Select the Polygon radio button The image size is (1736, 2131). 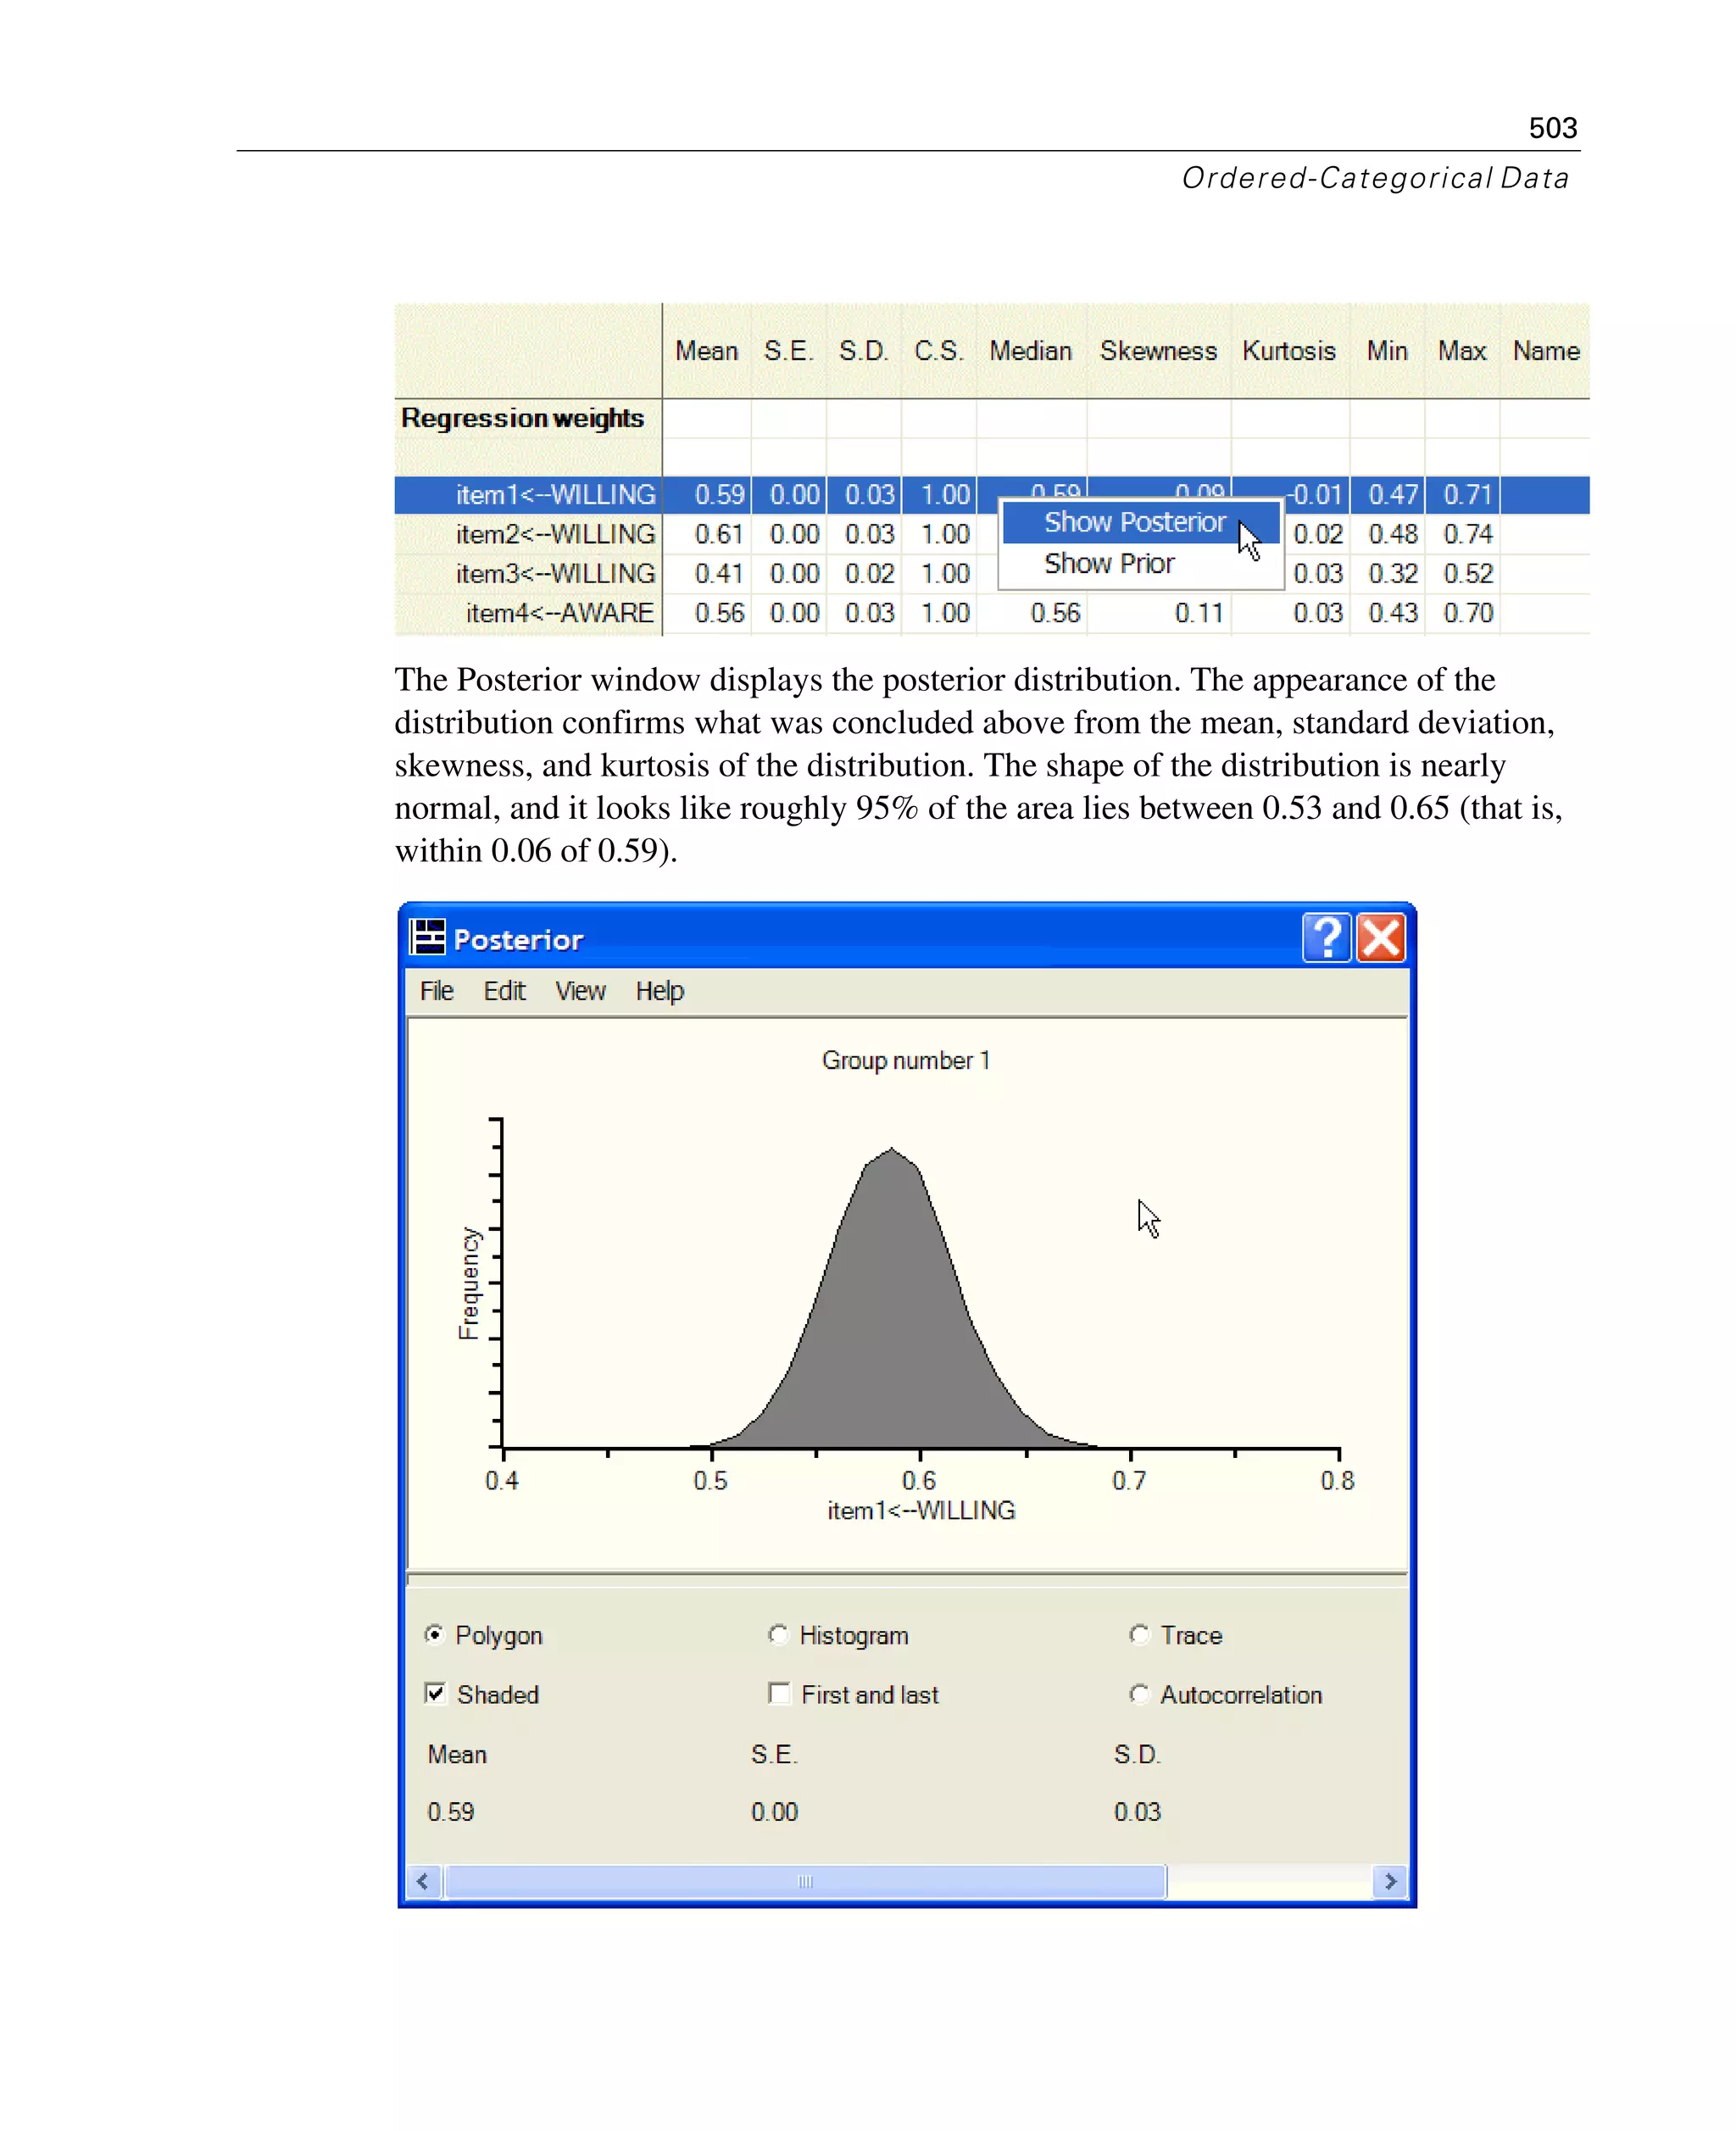coord(435,1634)
